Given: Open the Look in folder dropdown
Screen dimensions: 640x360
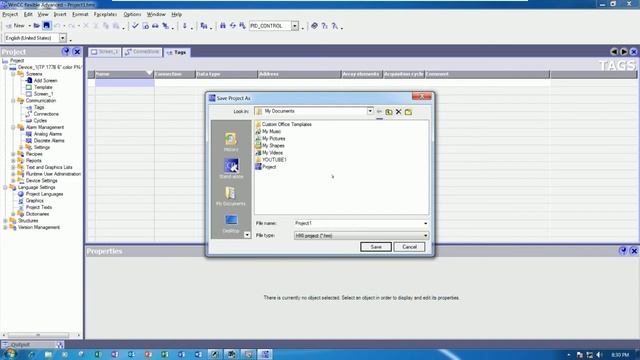Looking at the screenshot, I should 370,111.
